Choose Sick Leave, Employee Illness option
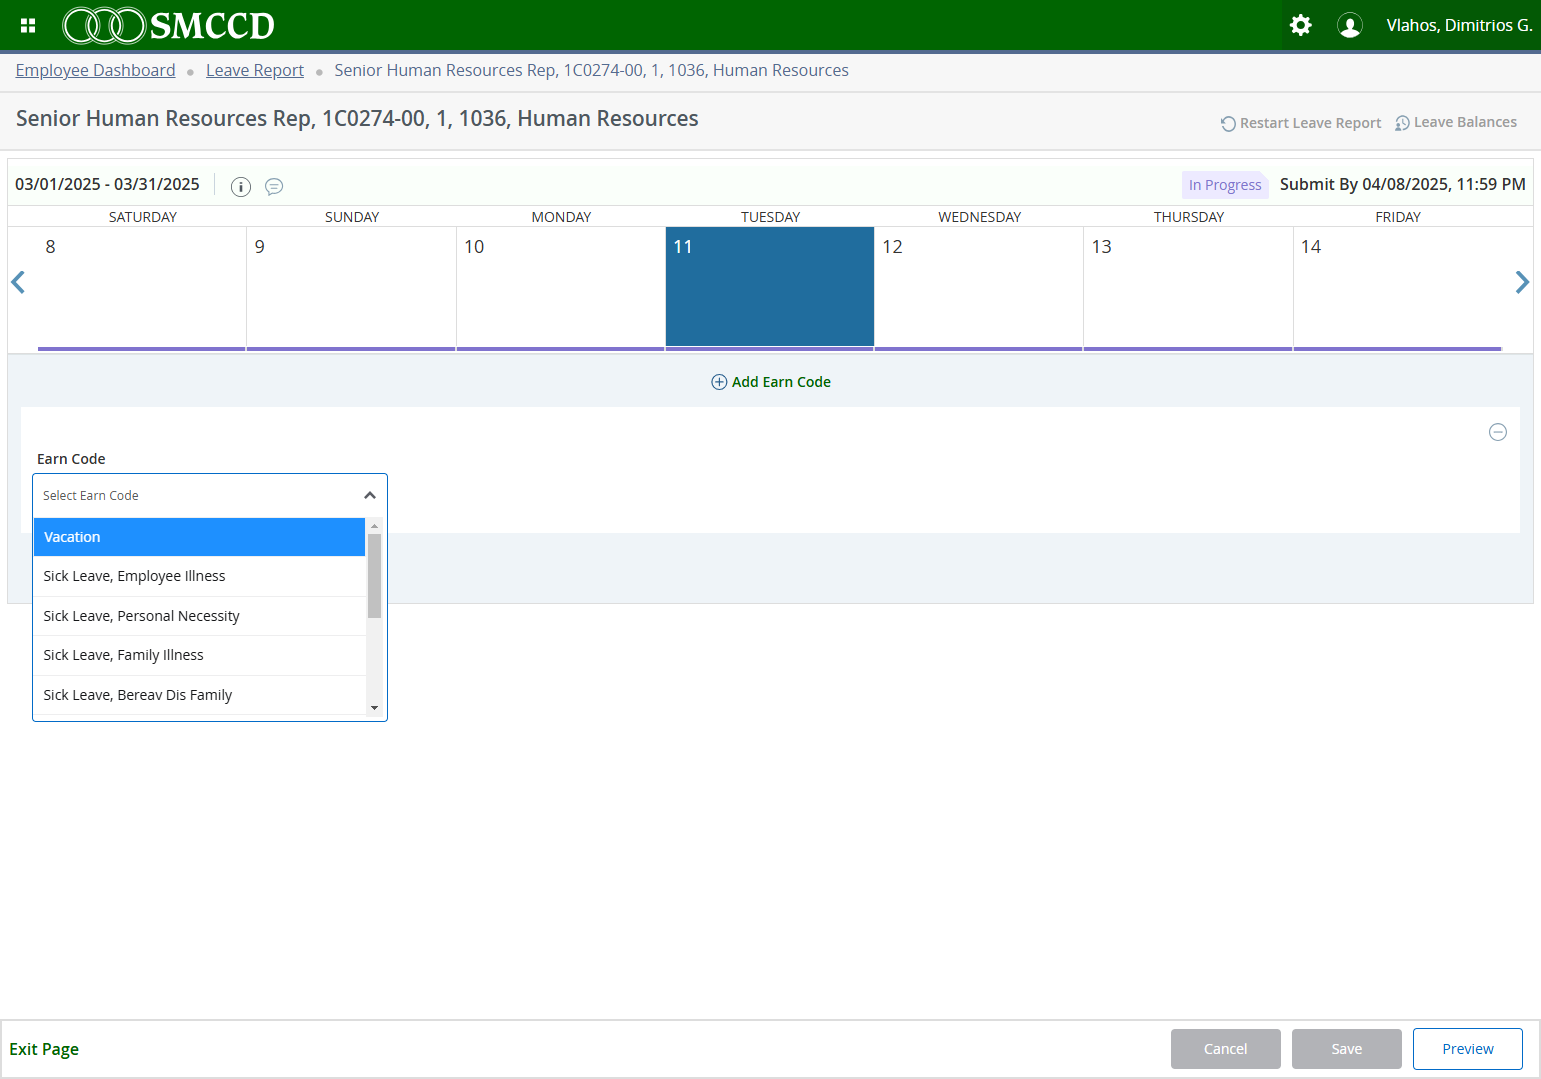 (199, 576)
